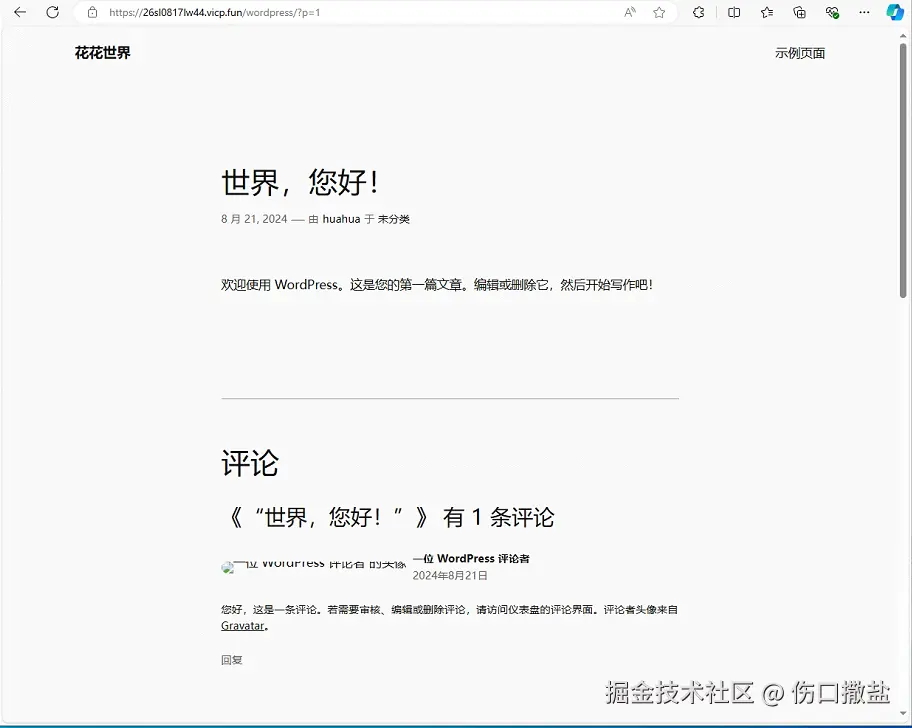Add page to favorites with star icon
Viewport: 912px width, 728px height.
pyautogui.click(x=659, y=12)
